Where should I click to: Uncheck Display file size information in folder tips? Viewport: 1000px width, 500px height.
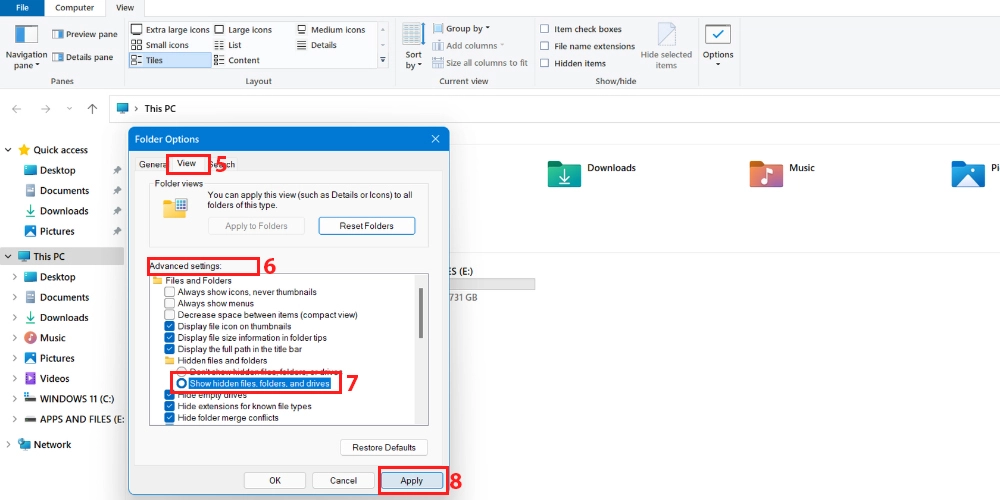coord(170,338)
